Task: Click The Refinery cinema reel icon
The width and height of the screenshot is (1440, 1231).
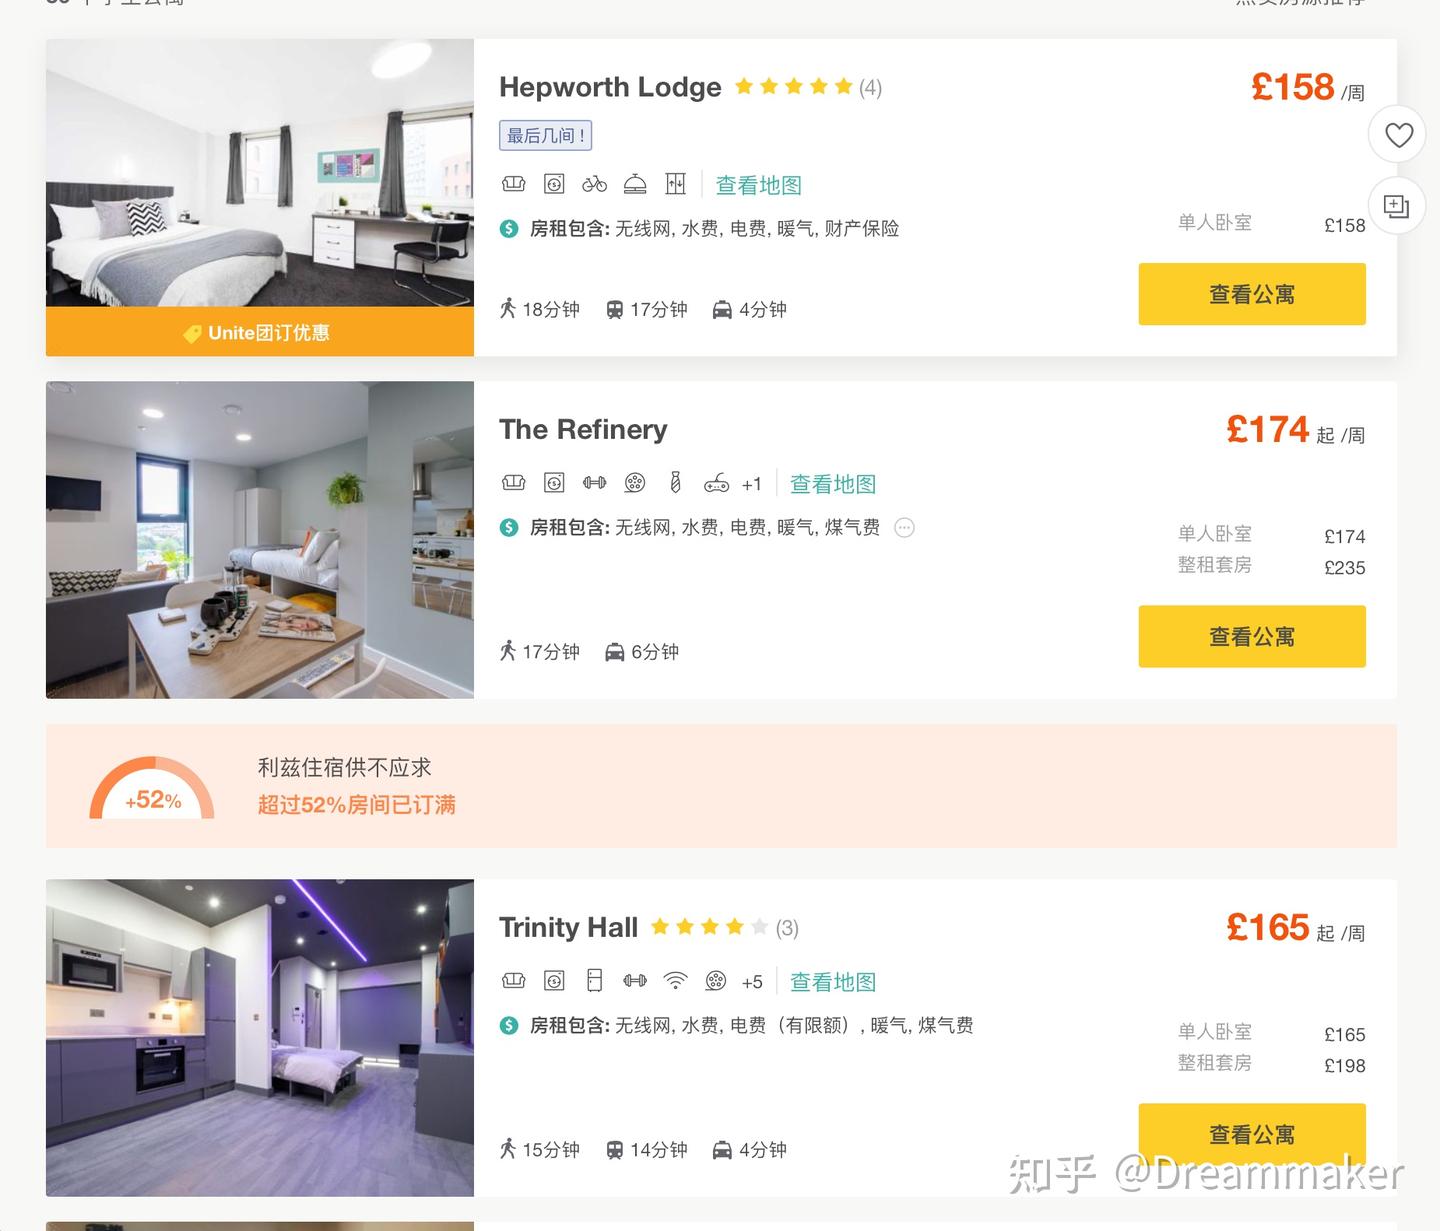Action: (x=635, y=484)
